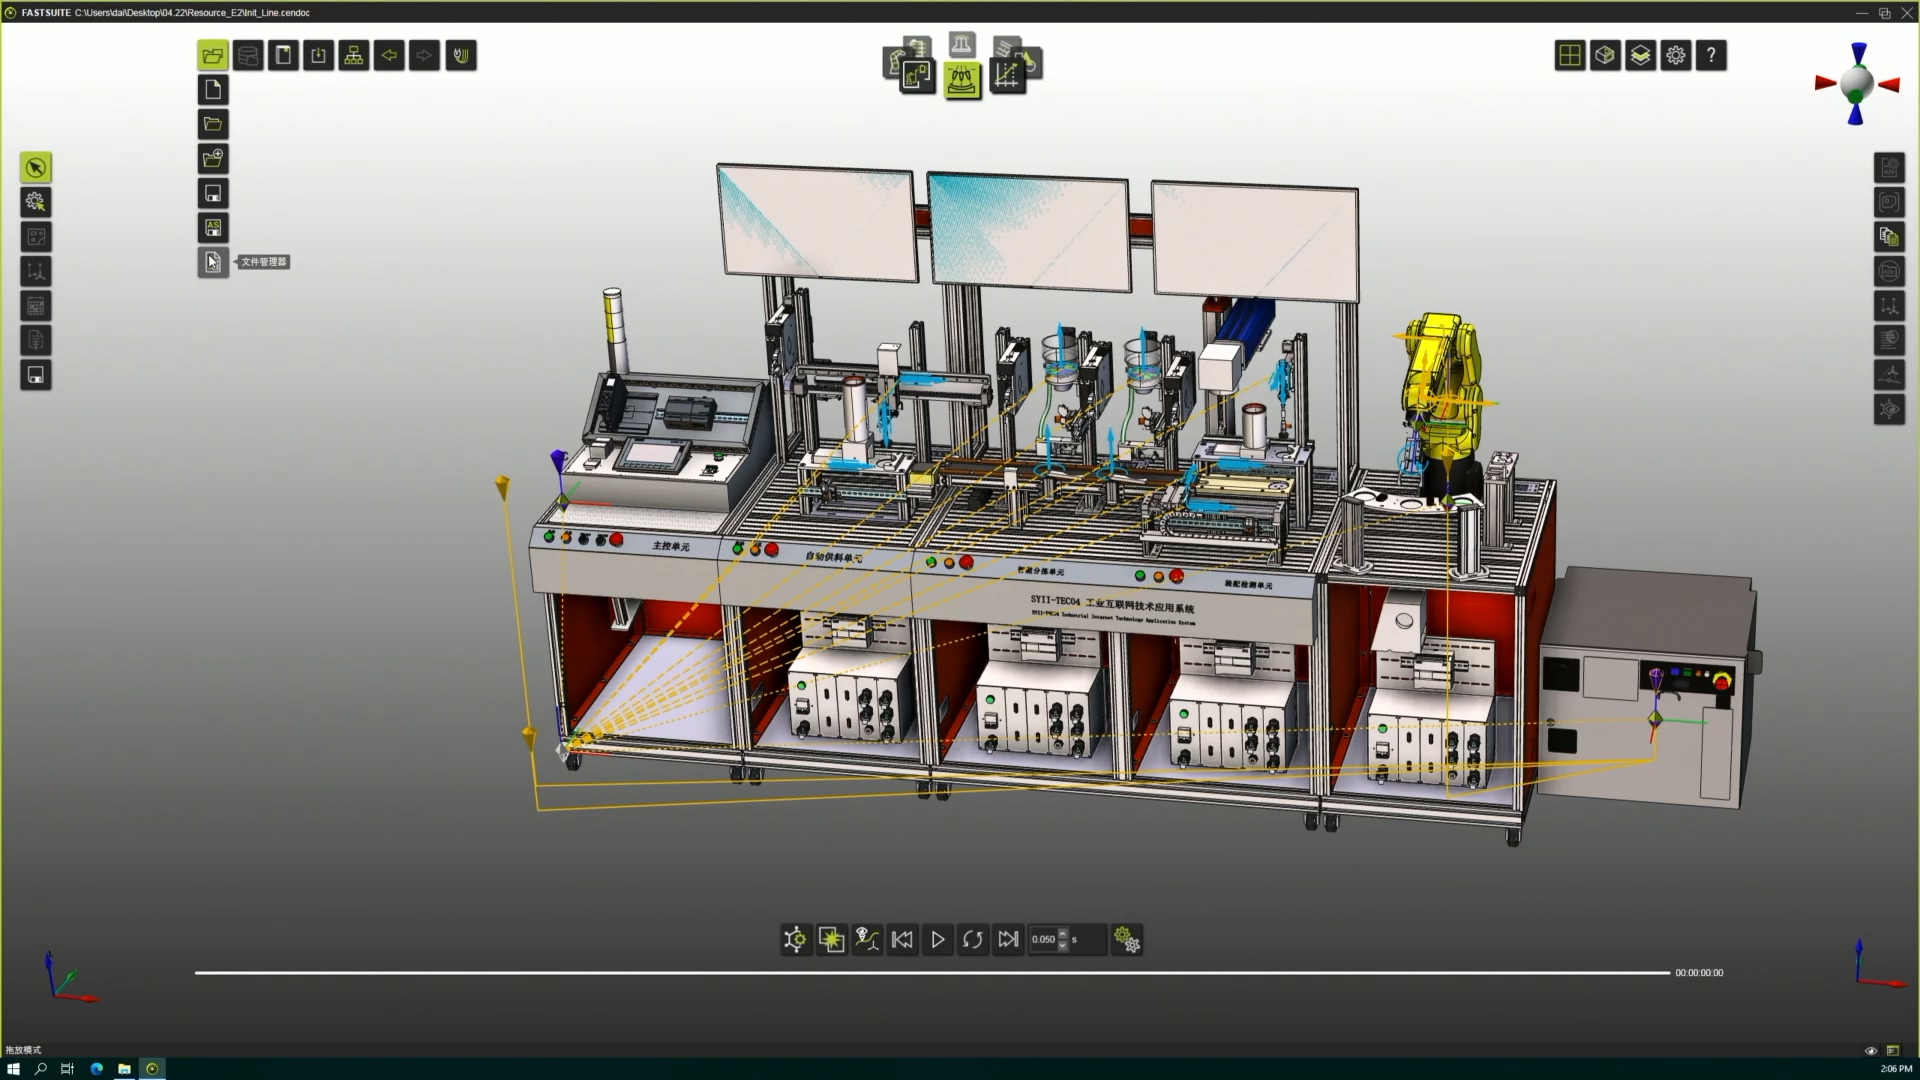Select the analysis graph workbench icon
Viewport: 1920px width, 1080px height.
coord(1007,75)
